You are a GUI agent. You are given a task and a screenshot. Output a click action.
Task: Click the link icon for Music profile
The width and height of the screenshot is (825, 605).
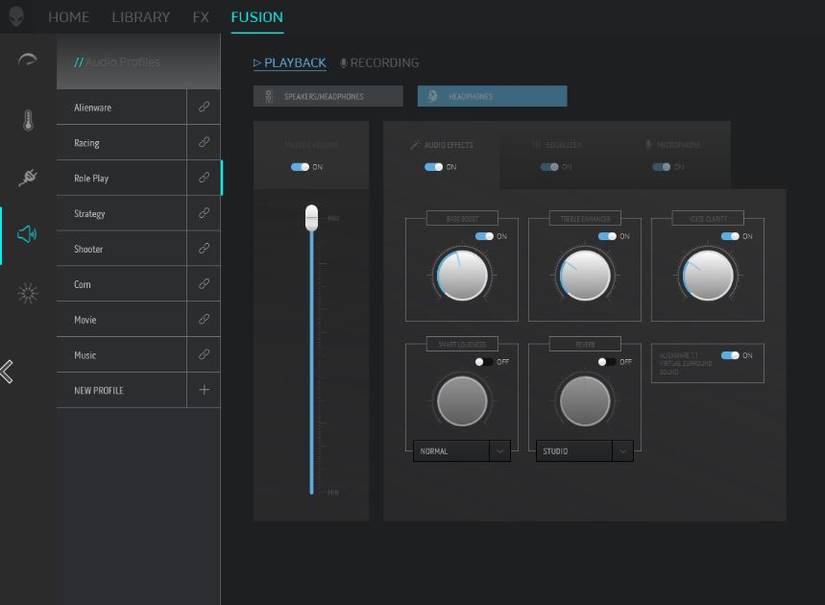[204, 355]
